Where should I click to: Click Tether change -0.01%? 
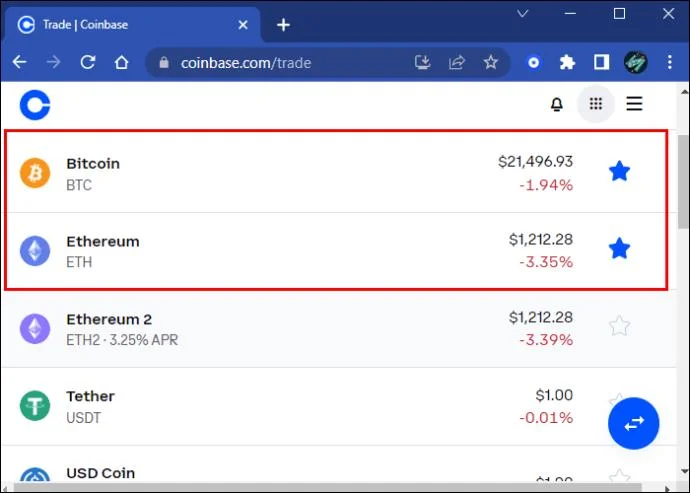(546, 417)
